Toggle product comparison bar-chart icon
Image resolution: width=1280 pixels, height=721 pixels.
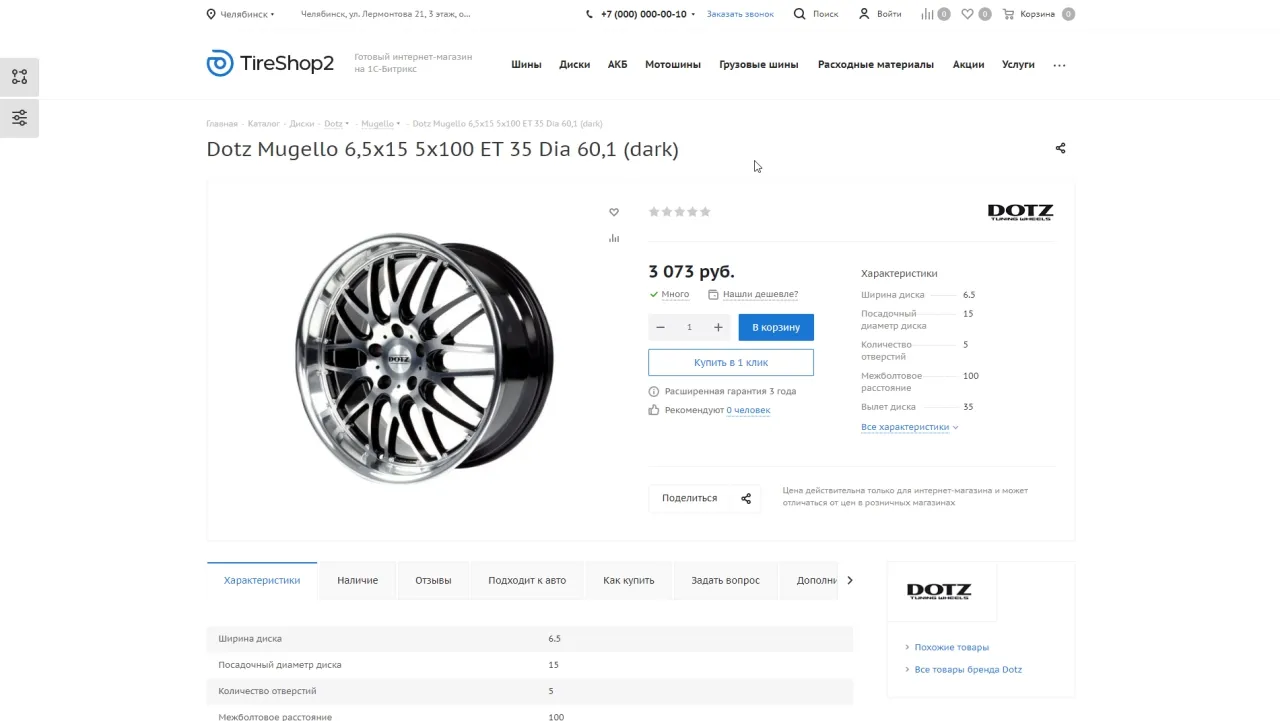[614, 238]
